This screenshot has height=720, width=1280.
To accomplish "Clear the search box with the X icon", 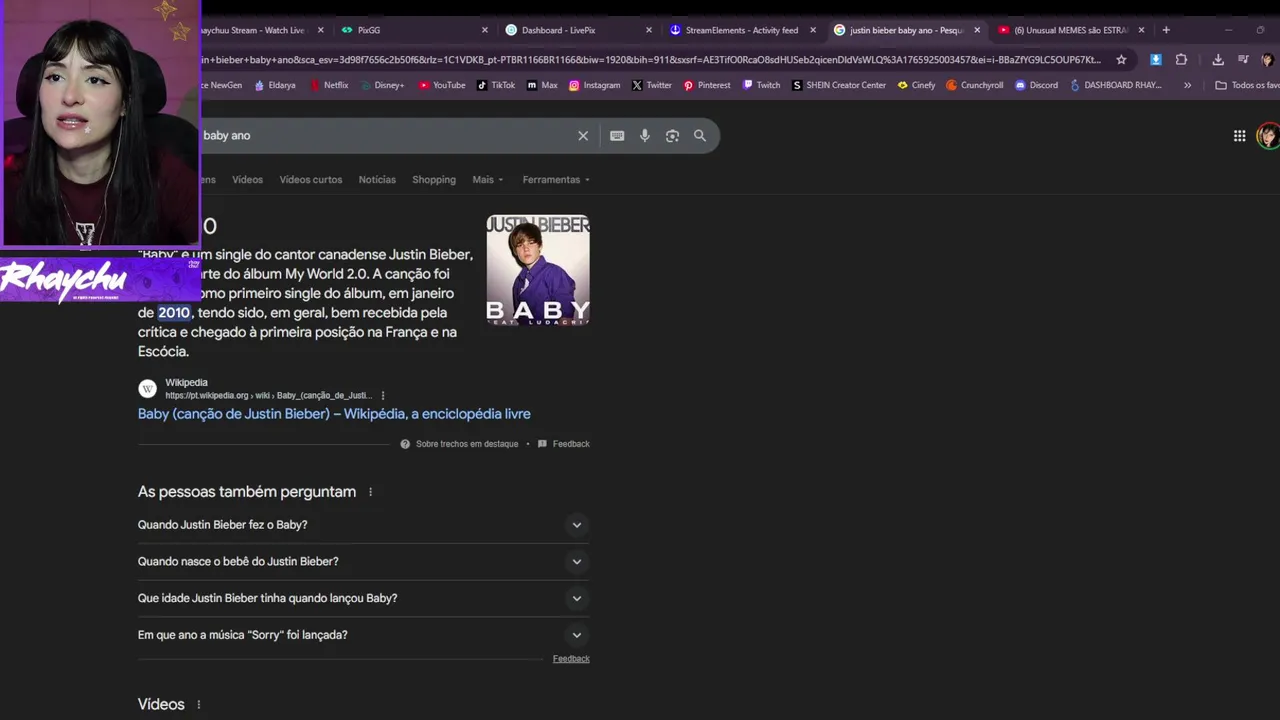I will pyautogui.click(x=583, y=136).
